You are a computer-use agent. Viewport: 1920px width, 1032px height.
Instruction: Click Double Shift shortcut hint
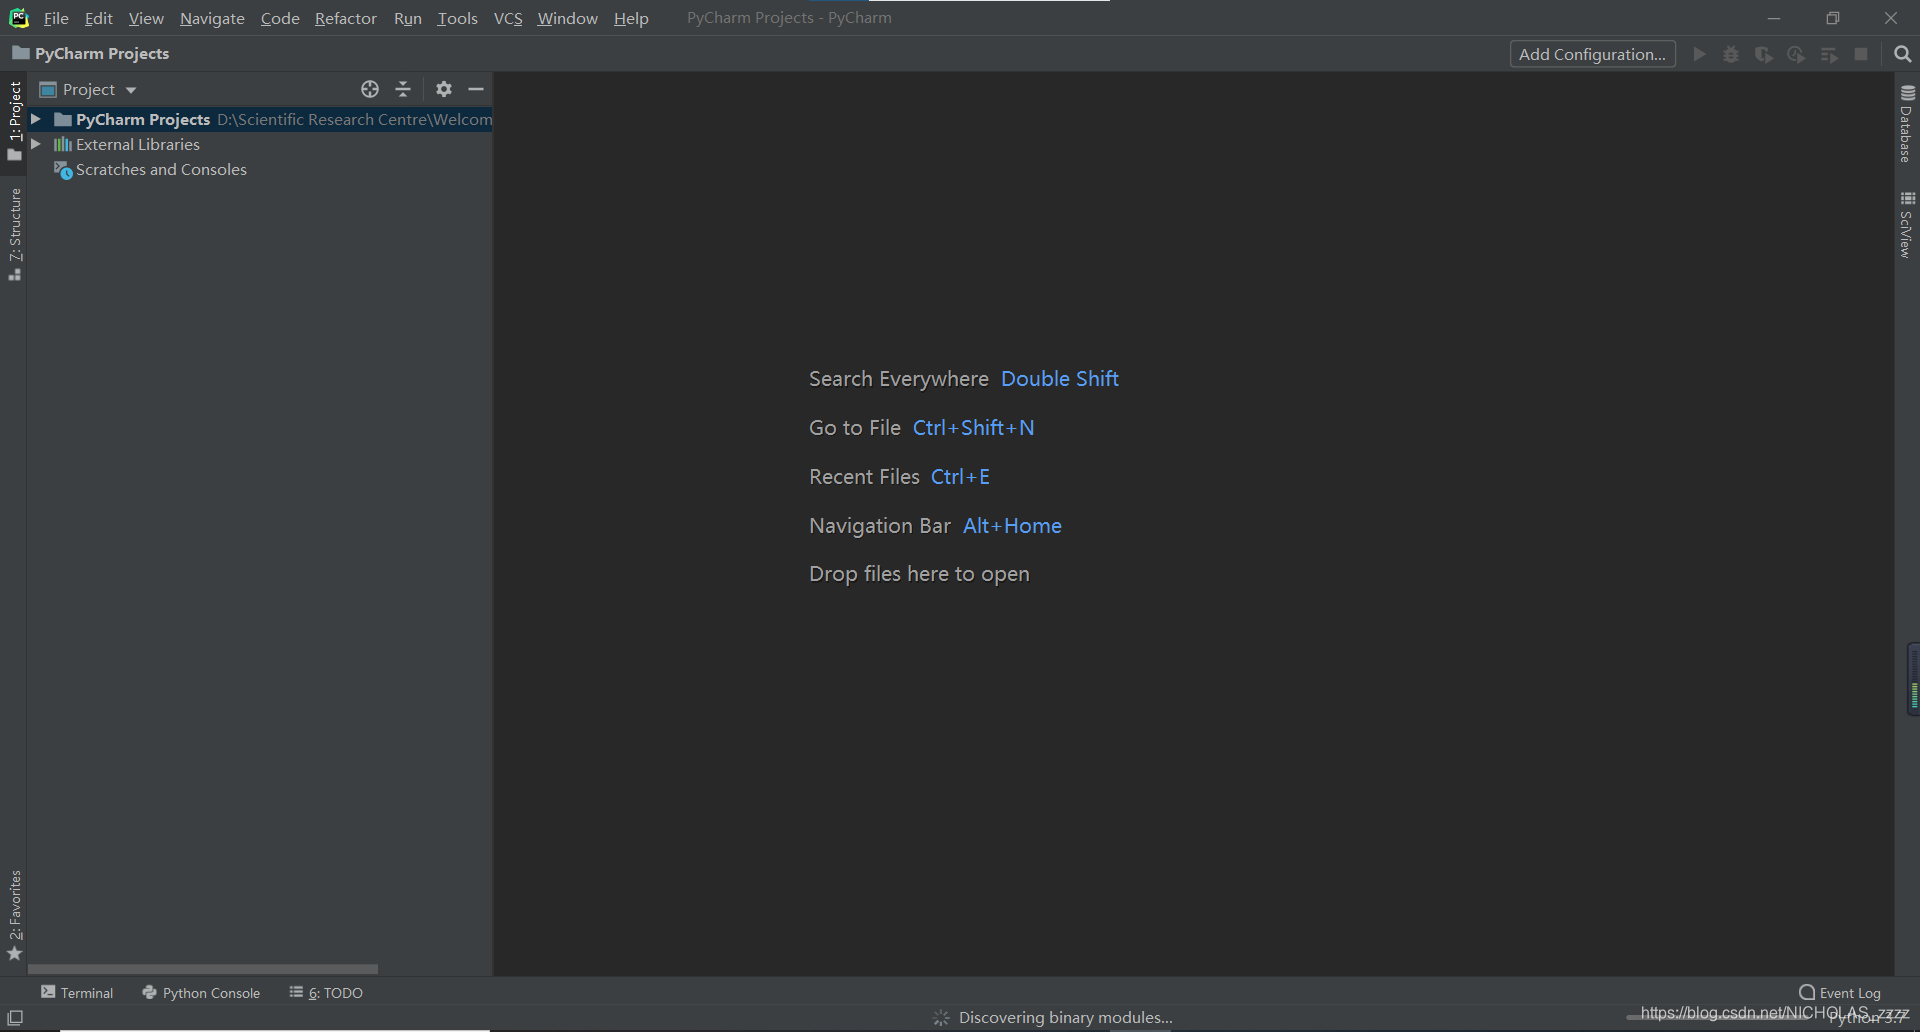click(1059, 379)
